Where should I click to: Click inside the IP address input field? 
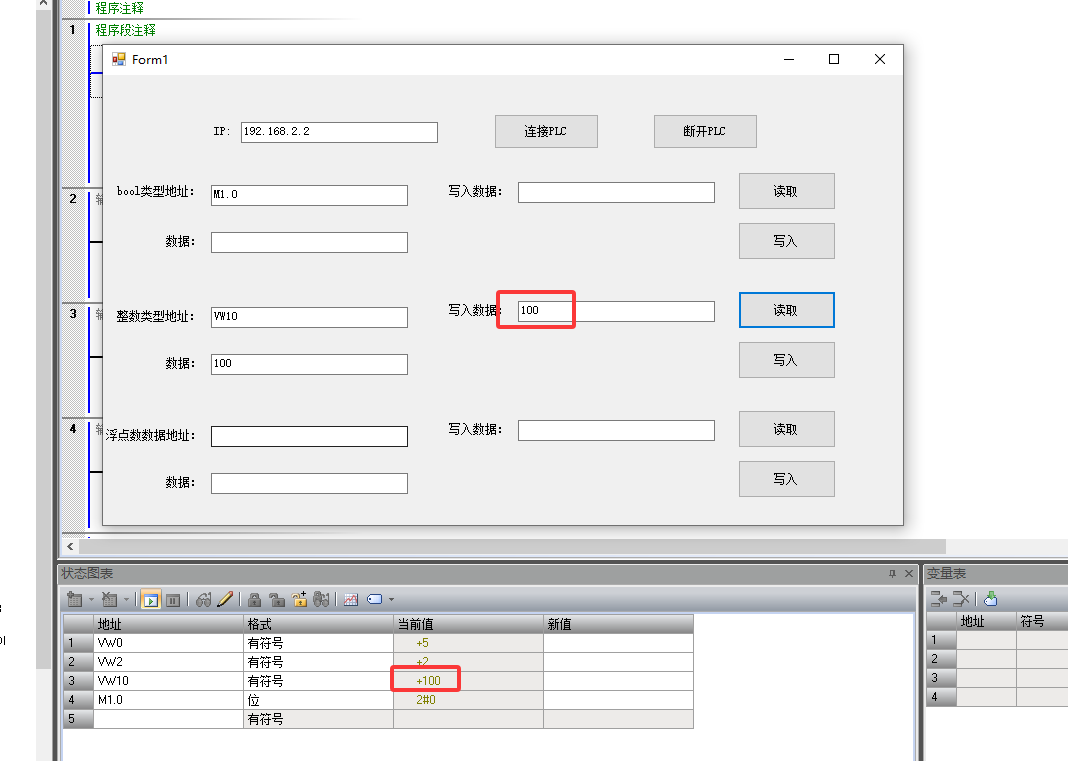pyautogui.click(x=338, y=131)
